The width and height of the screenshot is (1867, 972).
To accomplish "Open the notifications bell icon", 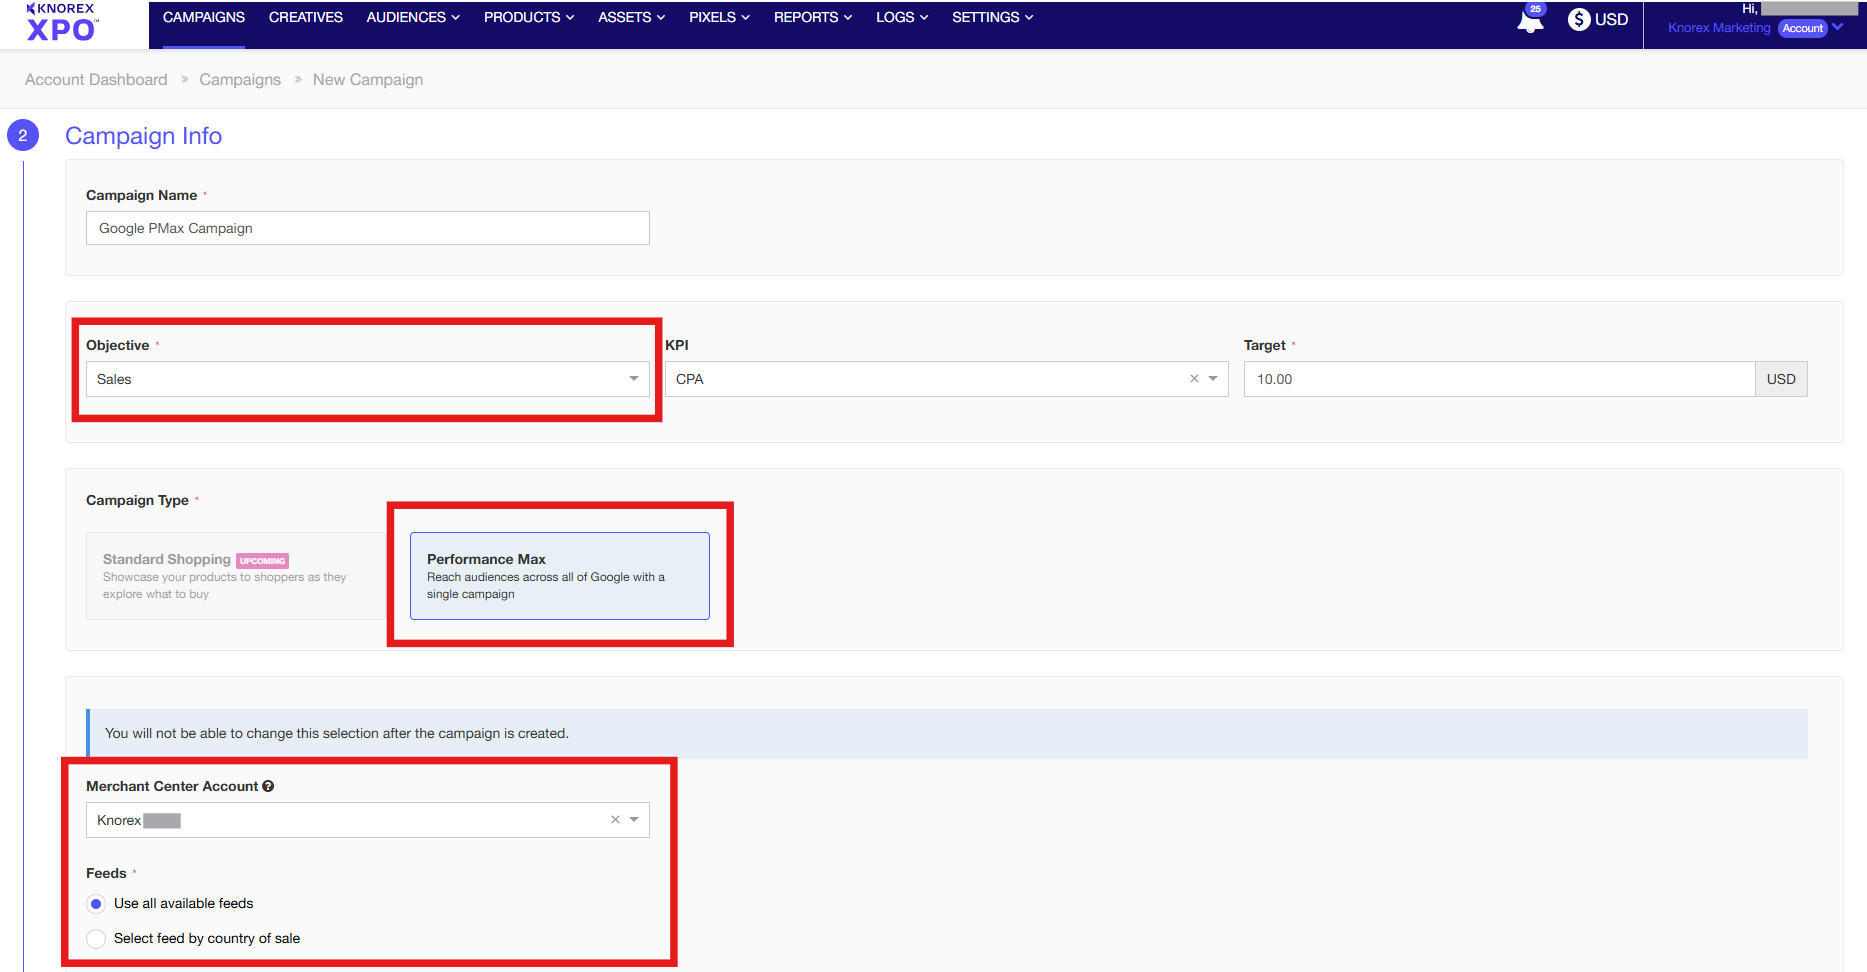I will (x=1530, y=19).
